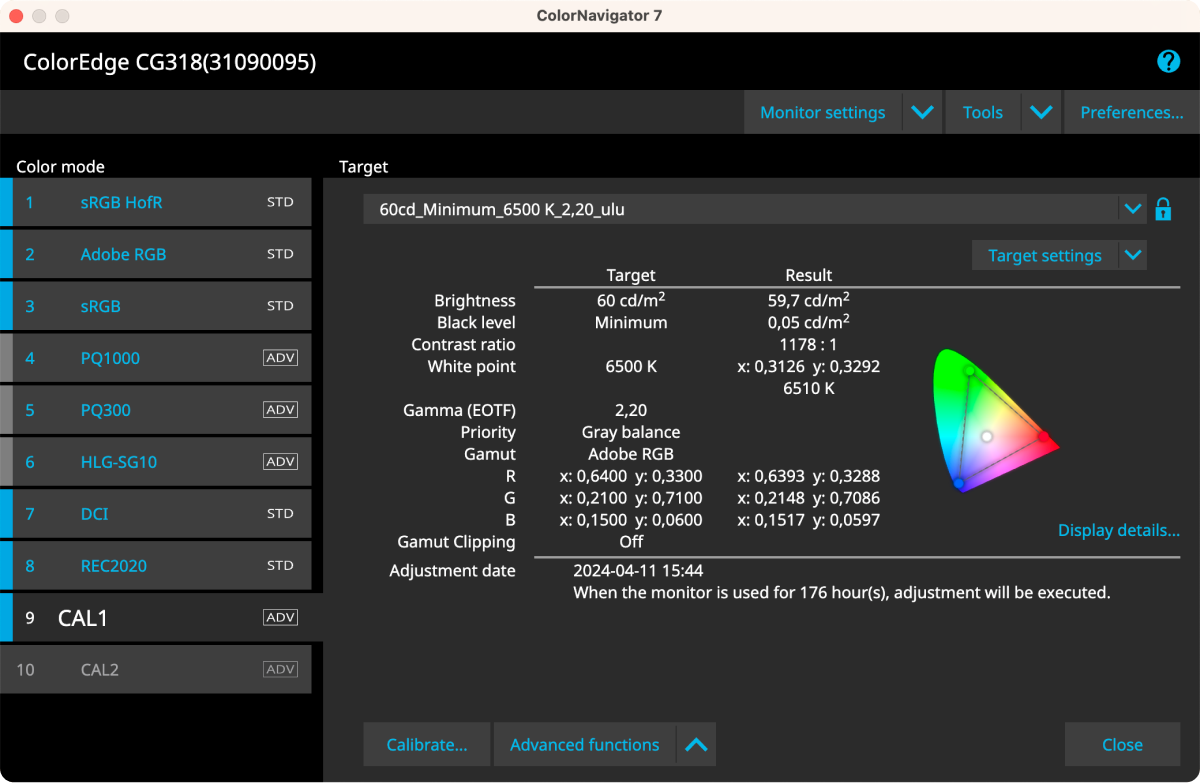Click the ADV badge on PQ1000

(x=280, y=358)
